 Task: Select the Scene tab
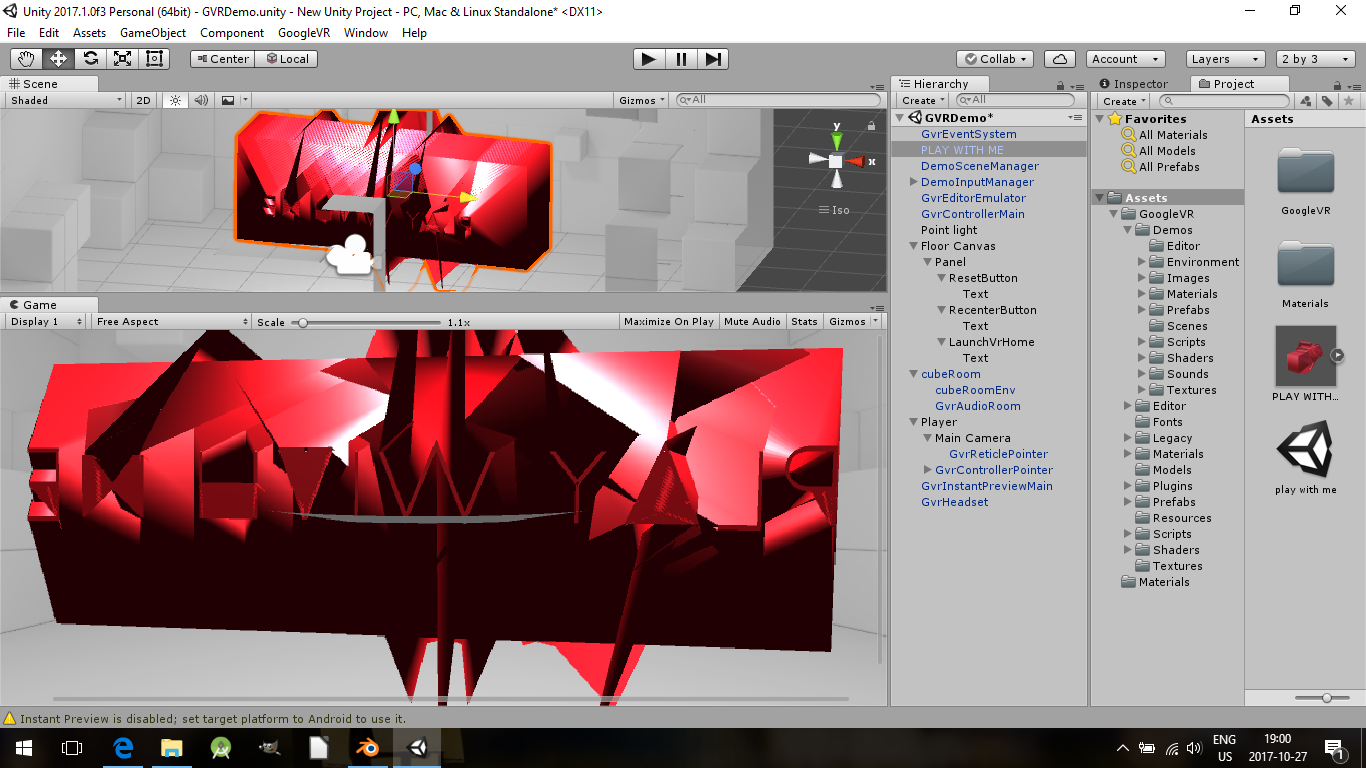click(x=40, y=84)
